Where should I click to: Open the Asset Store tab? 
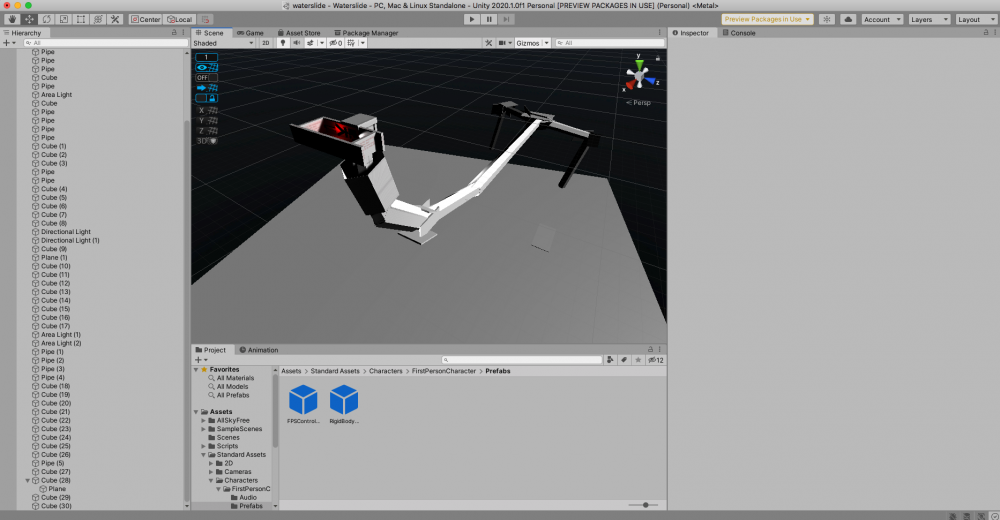299,33
